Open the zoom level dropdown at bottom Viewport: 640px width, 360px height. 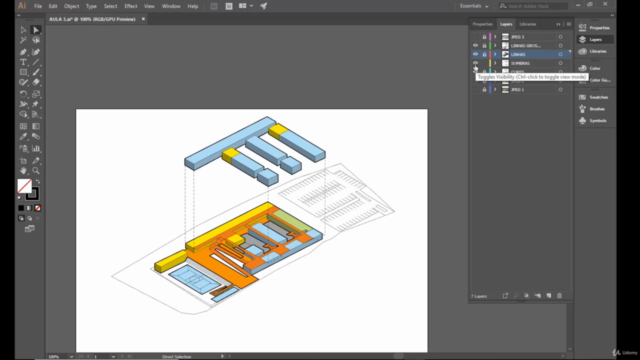pyautogui.click(x=71, y=356)
